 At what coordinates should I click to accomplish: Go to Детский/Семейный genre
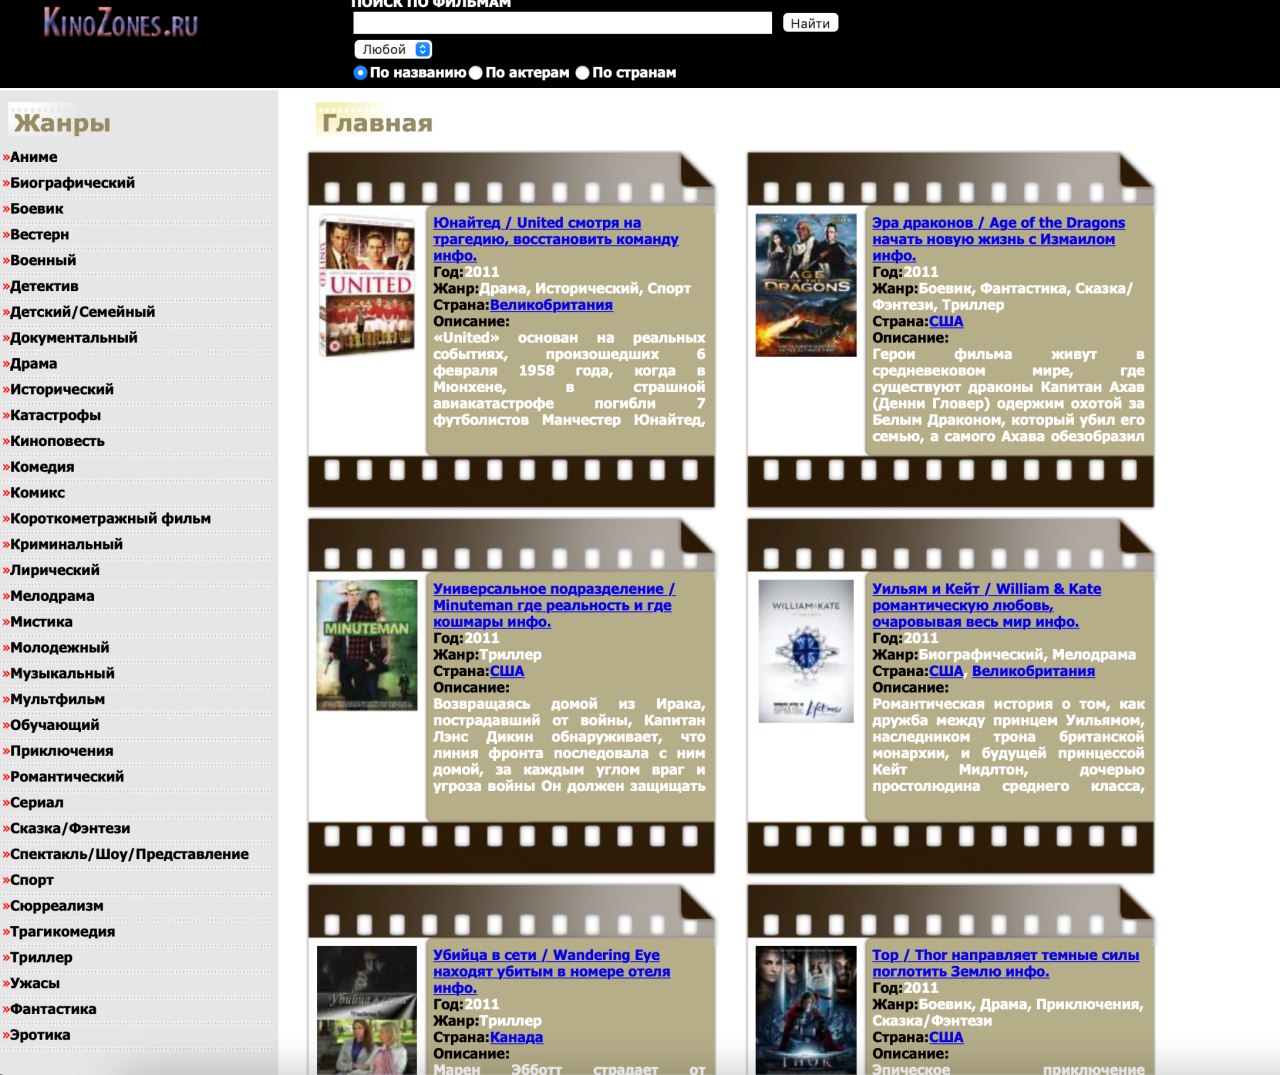pyautogui.click(x=83, y=312)
